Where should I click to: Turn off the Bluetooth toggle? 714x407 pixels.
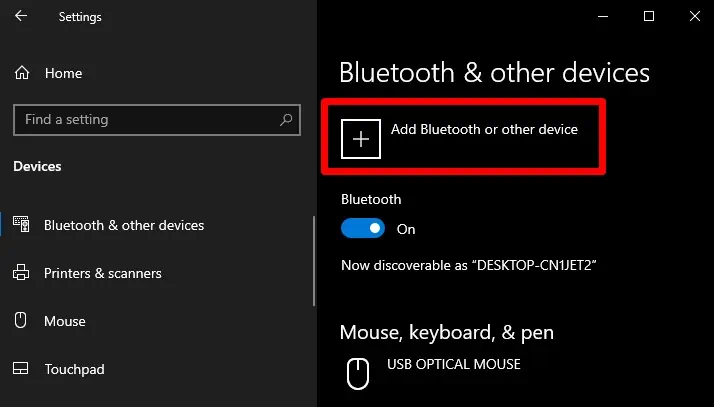pos(362,229)
